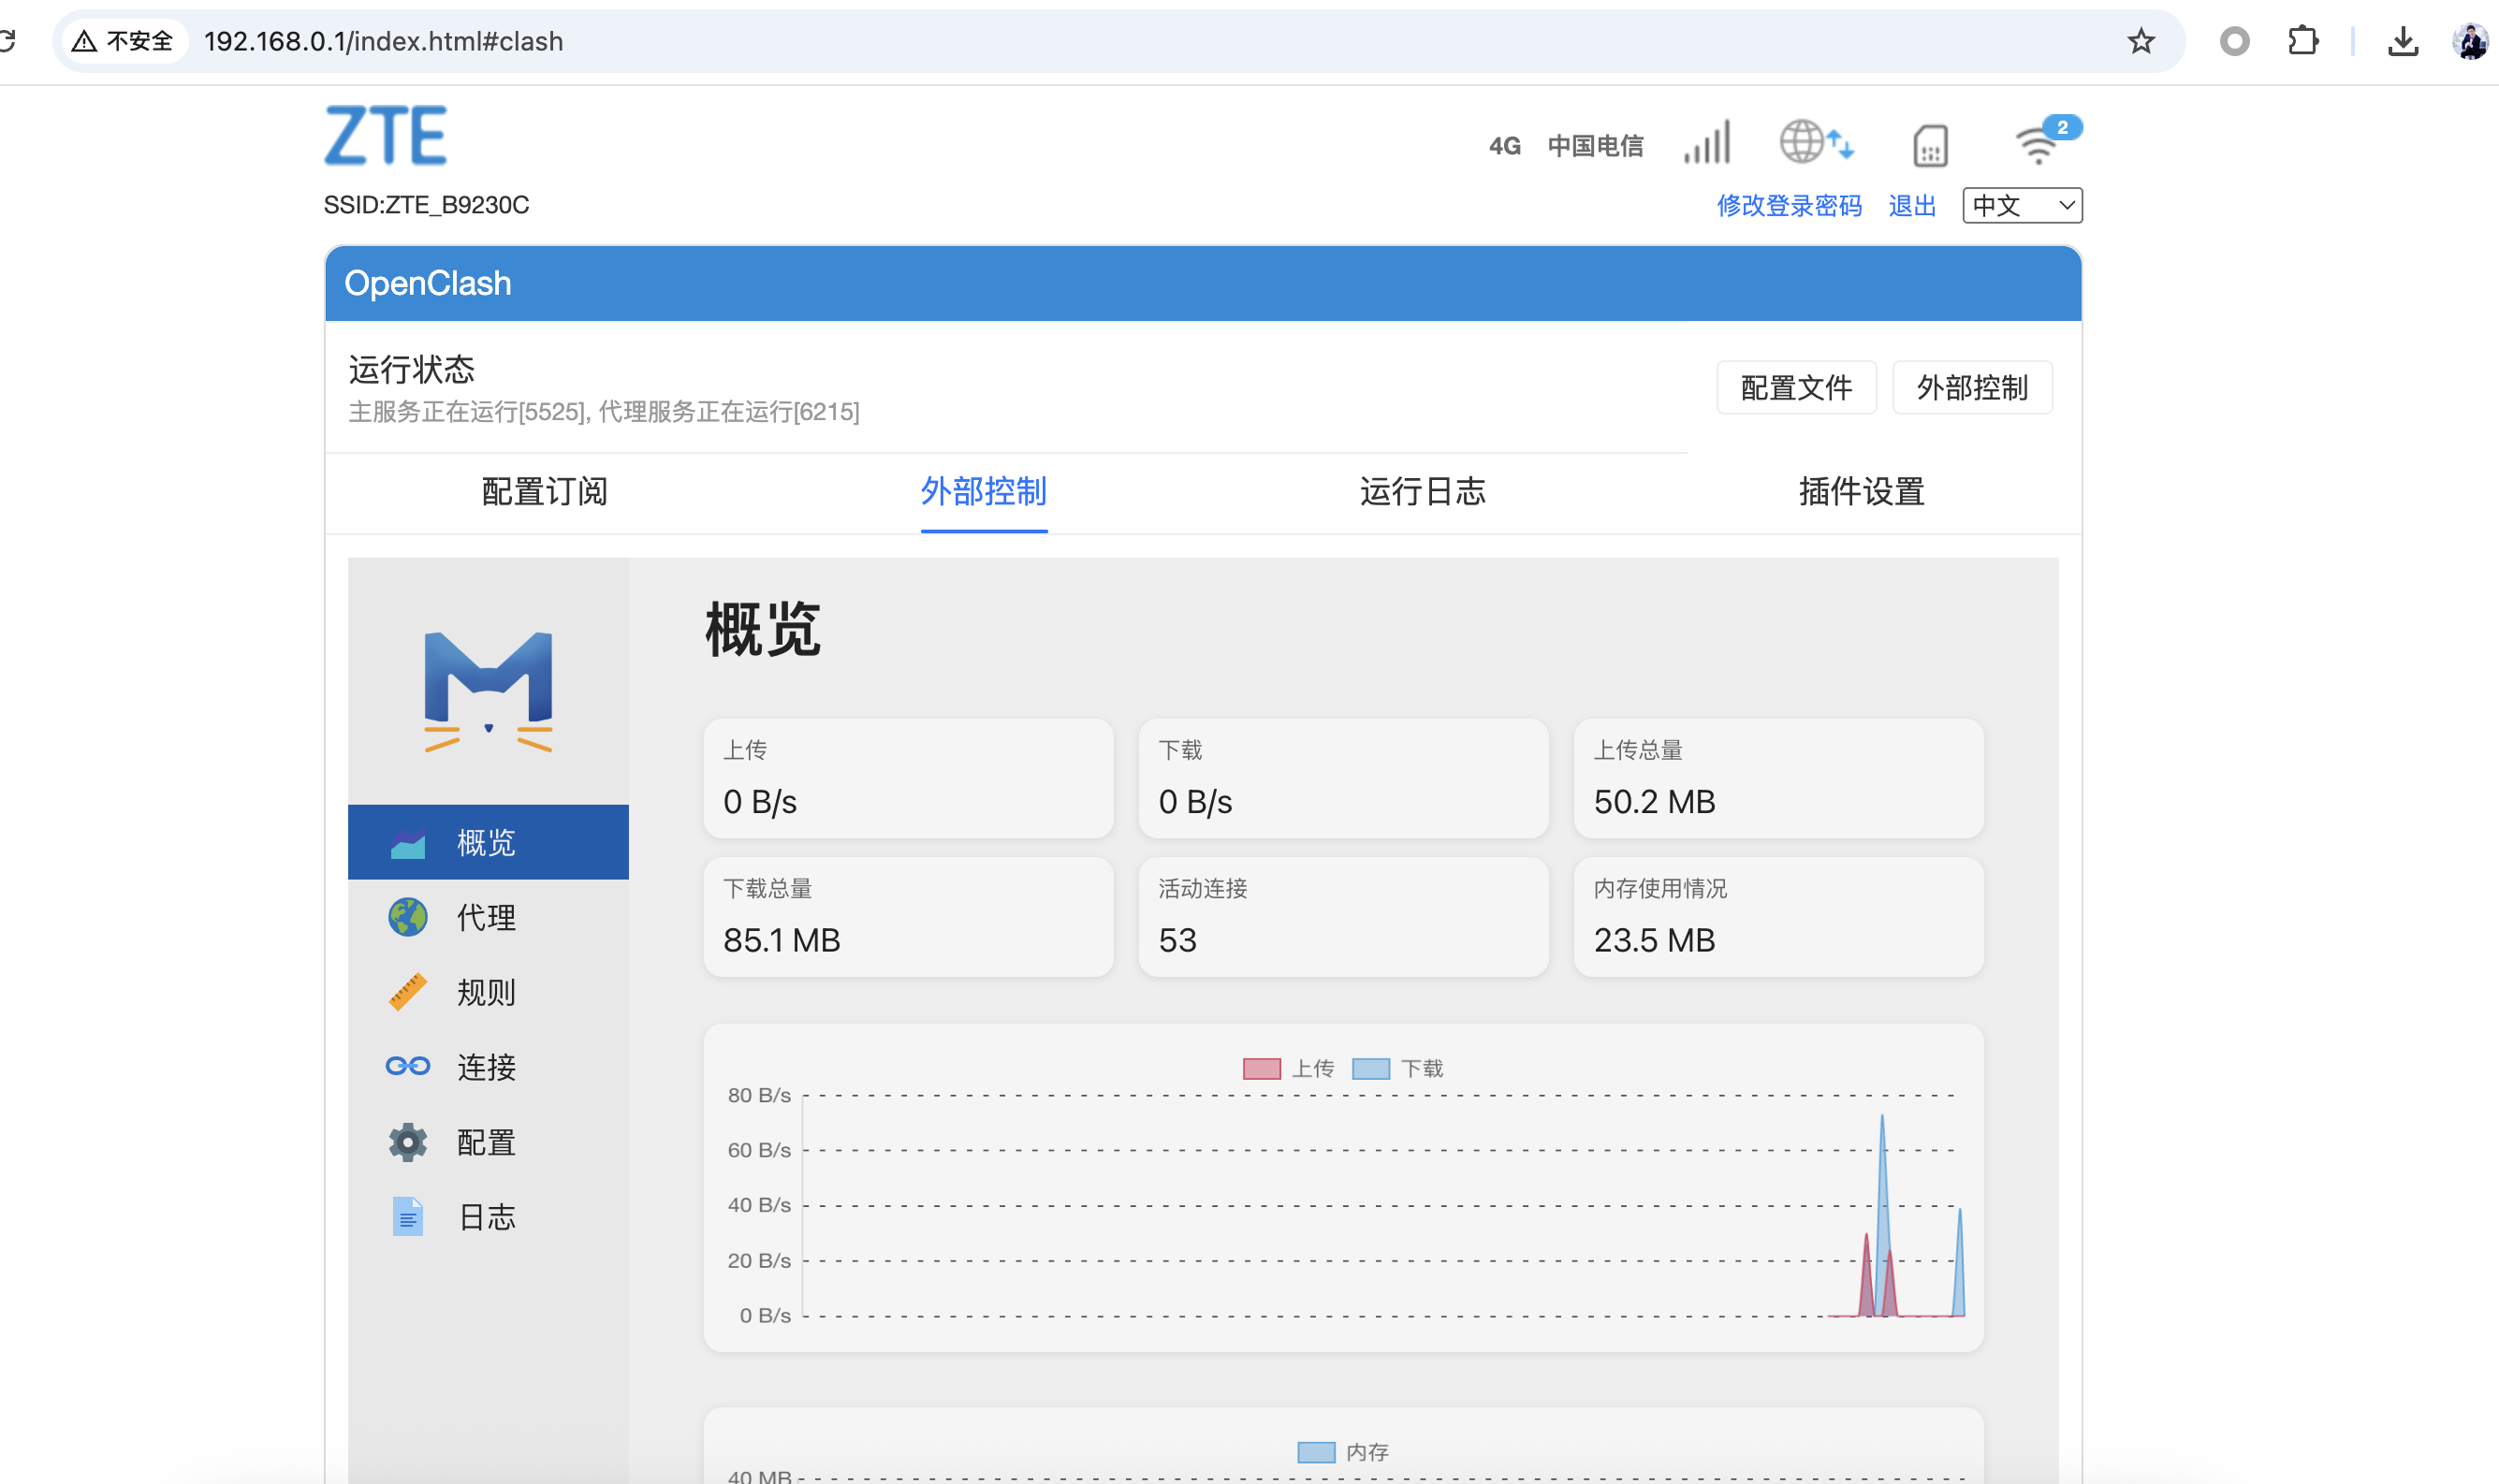Screen dimensions: 2499x1484
Task: Click the 代理 globe icon in sidebar
Action: [408, 917]
